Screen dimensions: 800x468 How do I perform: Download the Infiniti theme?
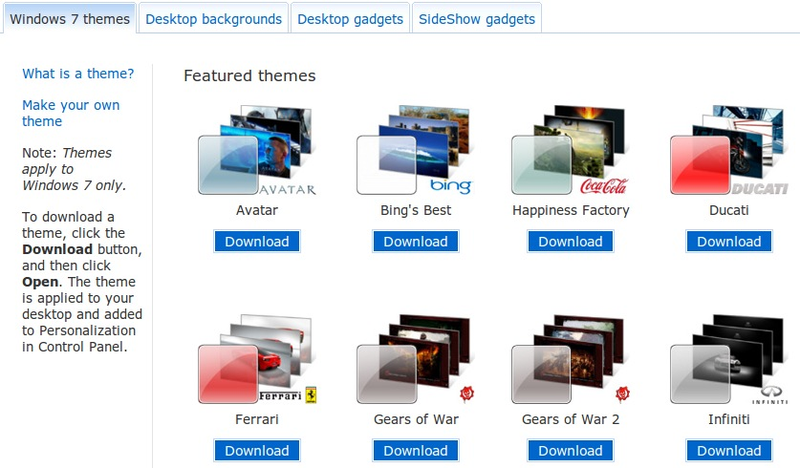tap(729, 451)
